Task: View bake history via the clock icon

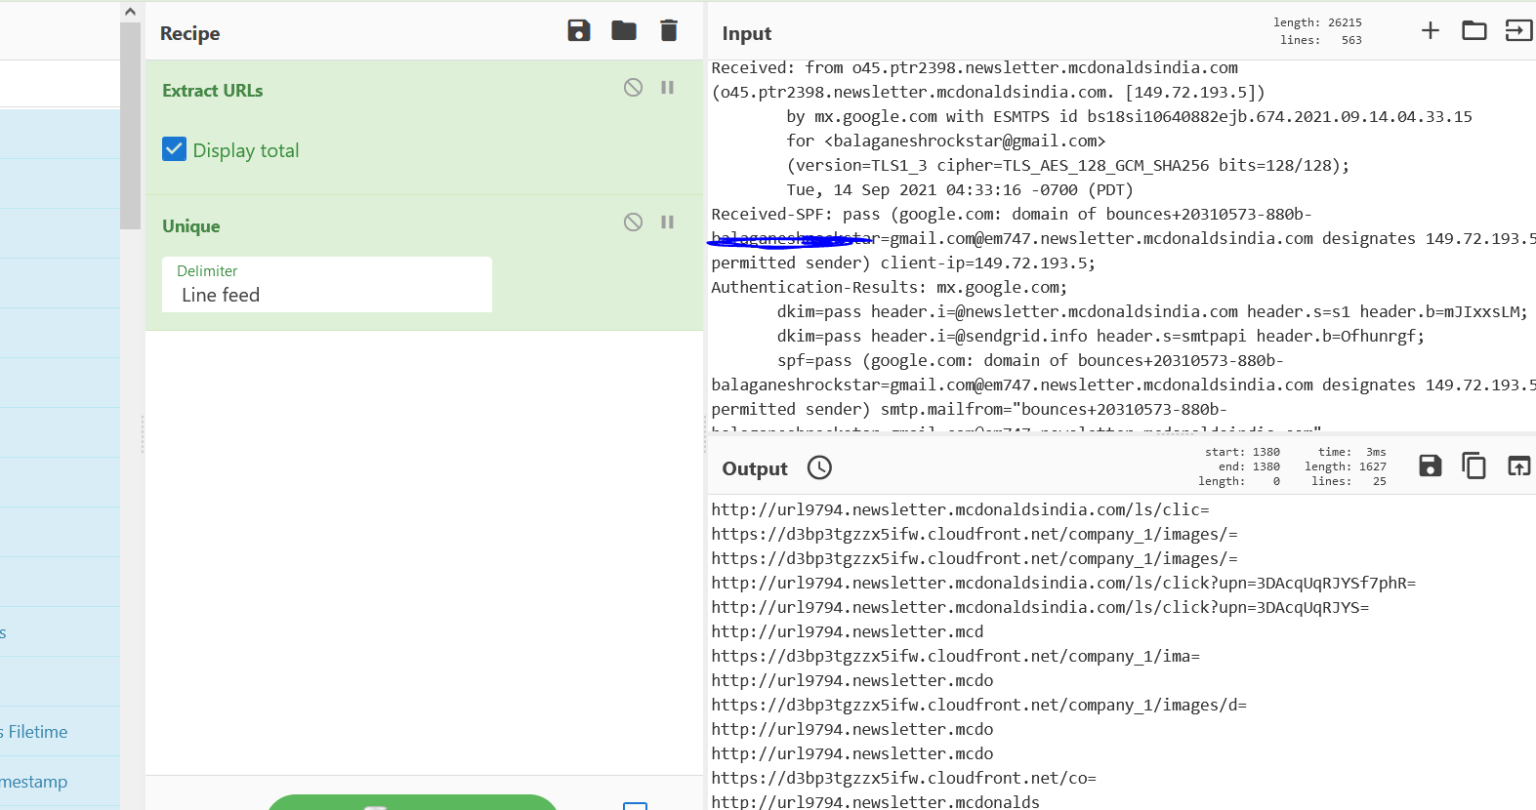Action: (818, 467)
